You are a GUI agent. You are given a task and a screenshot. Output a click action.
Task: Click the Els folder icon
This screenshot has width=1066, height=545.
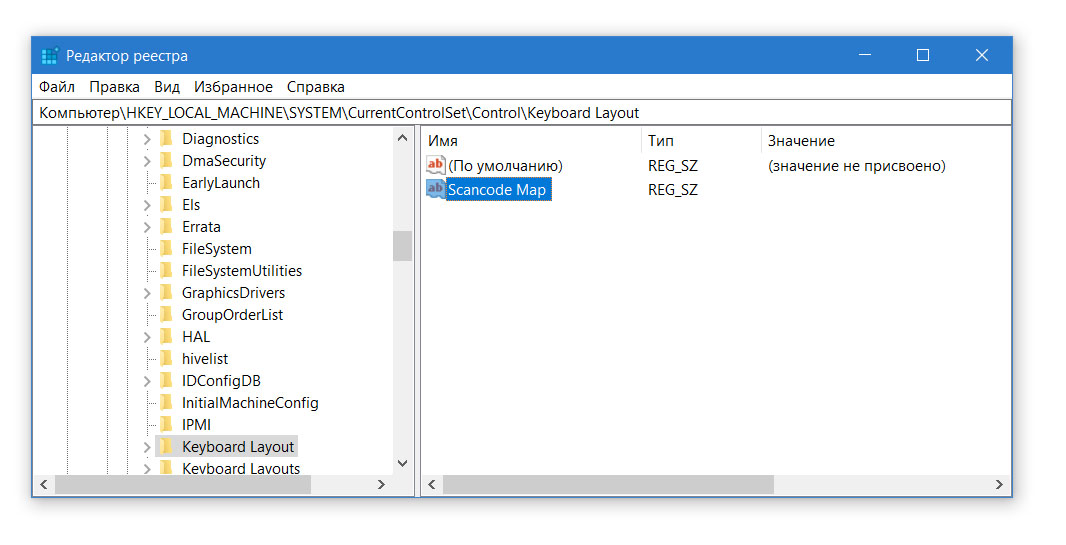coord(166,205)
